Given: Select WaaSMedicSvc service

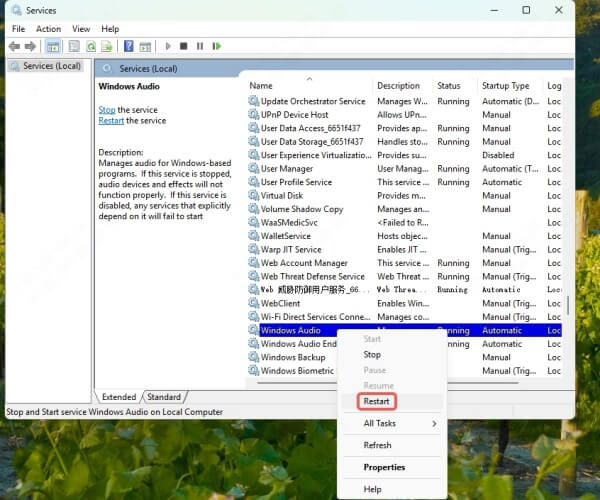Looking at the screenshot, I should [x=405, y=223].
